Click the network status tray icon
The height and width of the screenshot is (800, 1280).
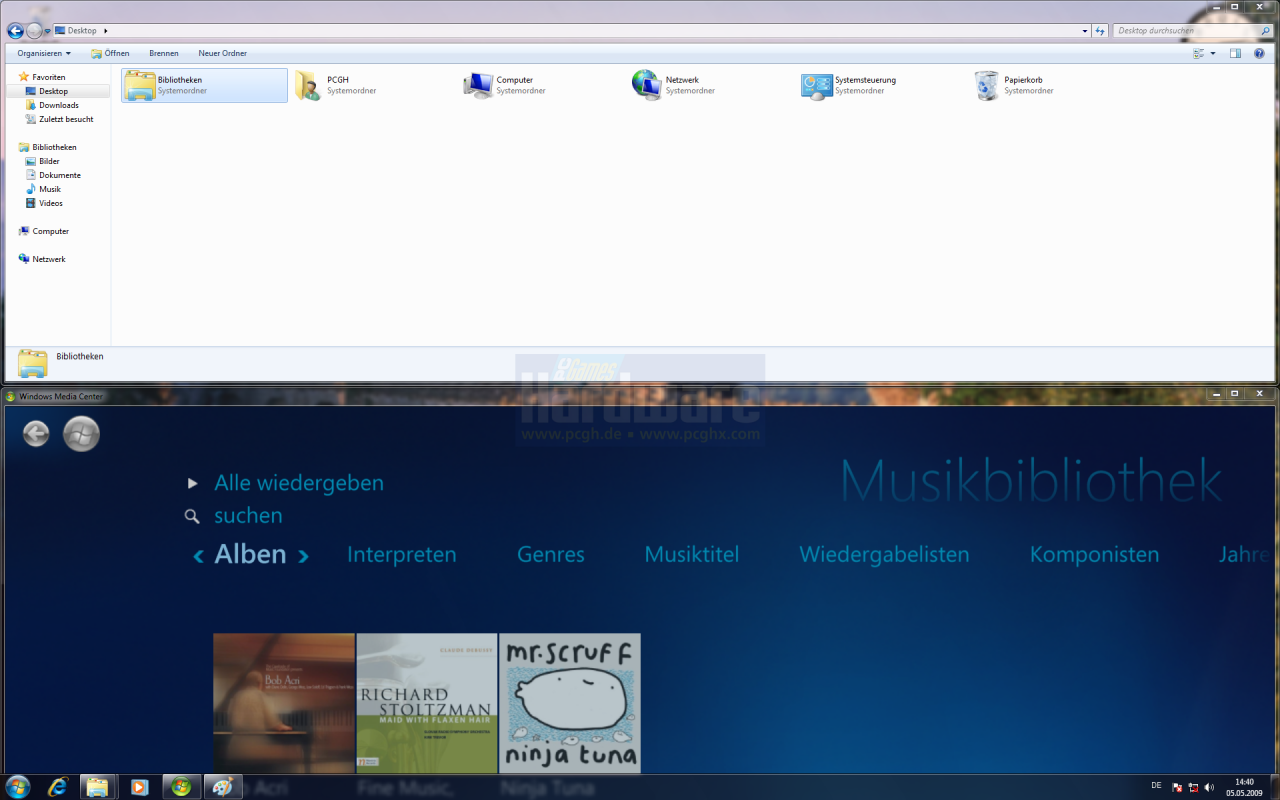click(x=1193, y=788)
